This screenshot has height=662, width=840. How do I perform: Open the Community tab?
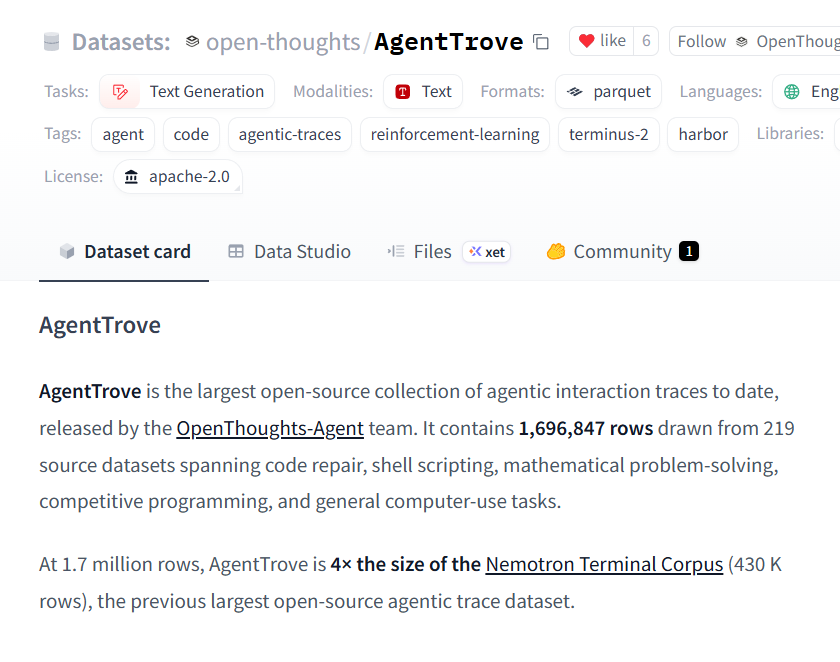point(622,251)
